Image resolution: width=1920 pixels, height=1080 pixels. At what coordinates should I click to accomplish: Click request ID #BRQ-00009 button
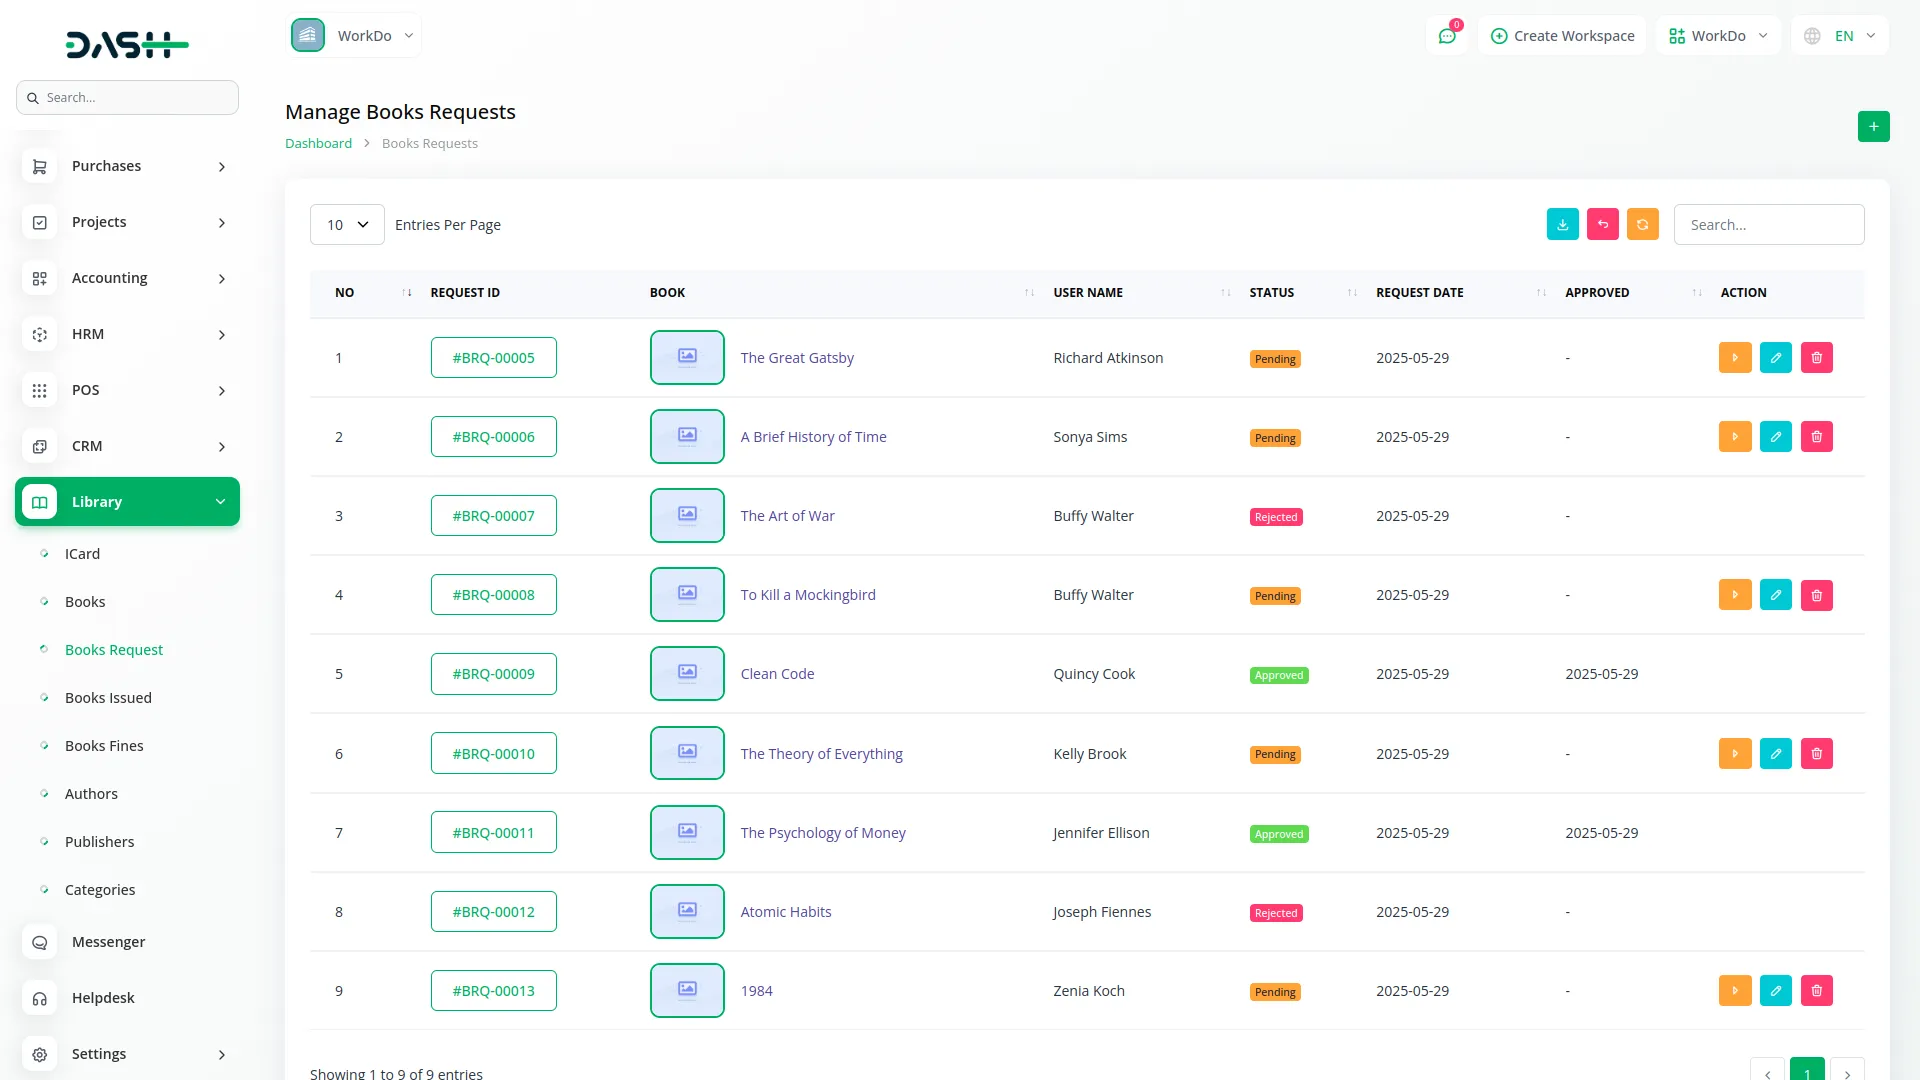coord(493,674)
